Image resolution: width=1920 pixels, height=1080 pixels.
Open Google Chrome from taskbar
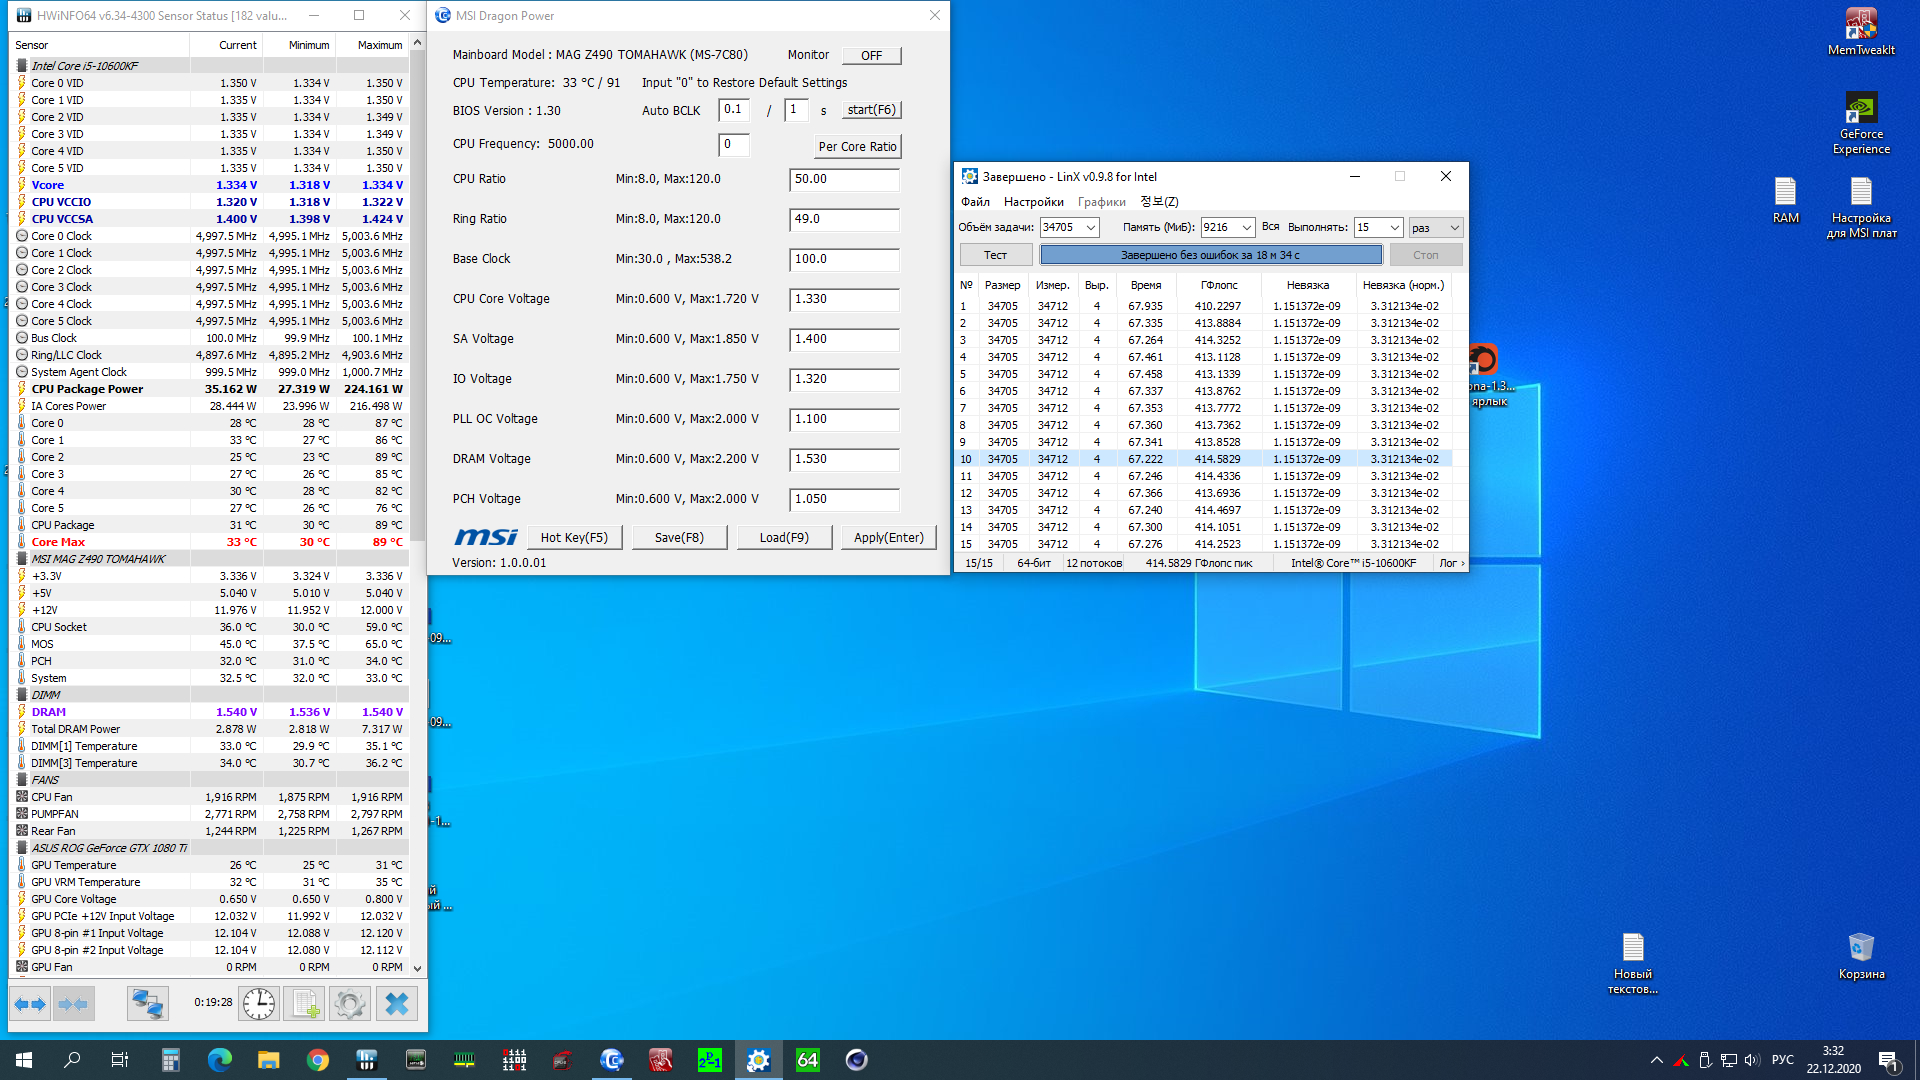318,1060
